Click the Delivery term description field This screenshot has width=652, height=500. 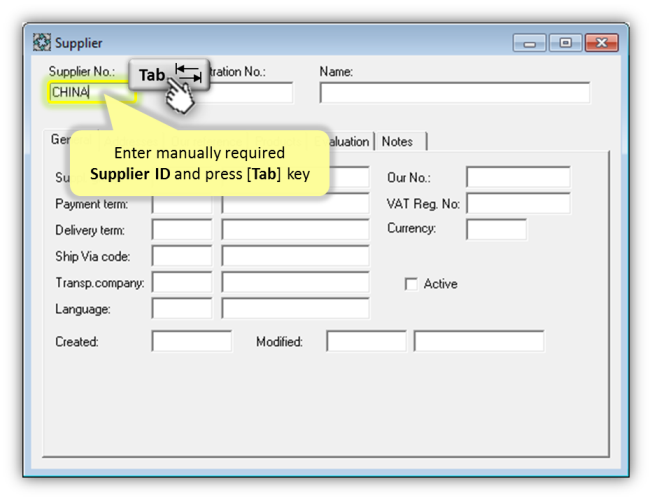[295, 230]
